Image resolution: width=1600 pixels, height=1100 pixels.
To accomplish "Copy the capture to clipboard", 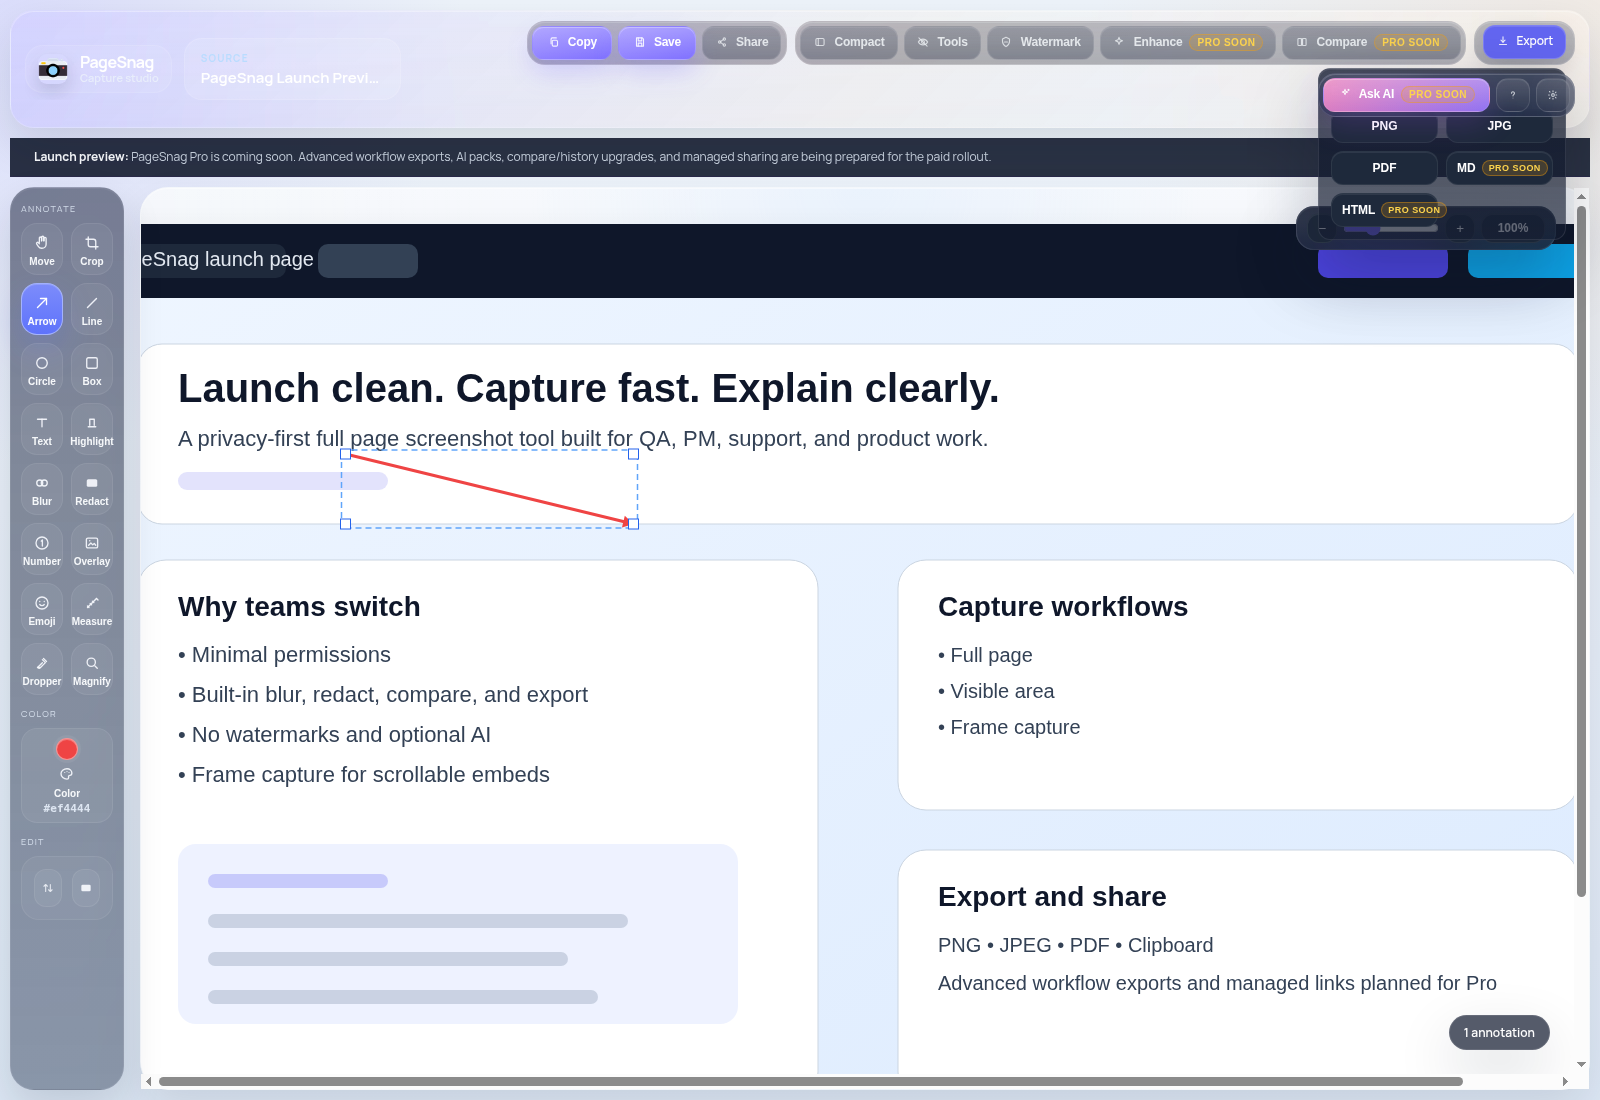I will [573, 42].
